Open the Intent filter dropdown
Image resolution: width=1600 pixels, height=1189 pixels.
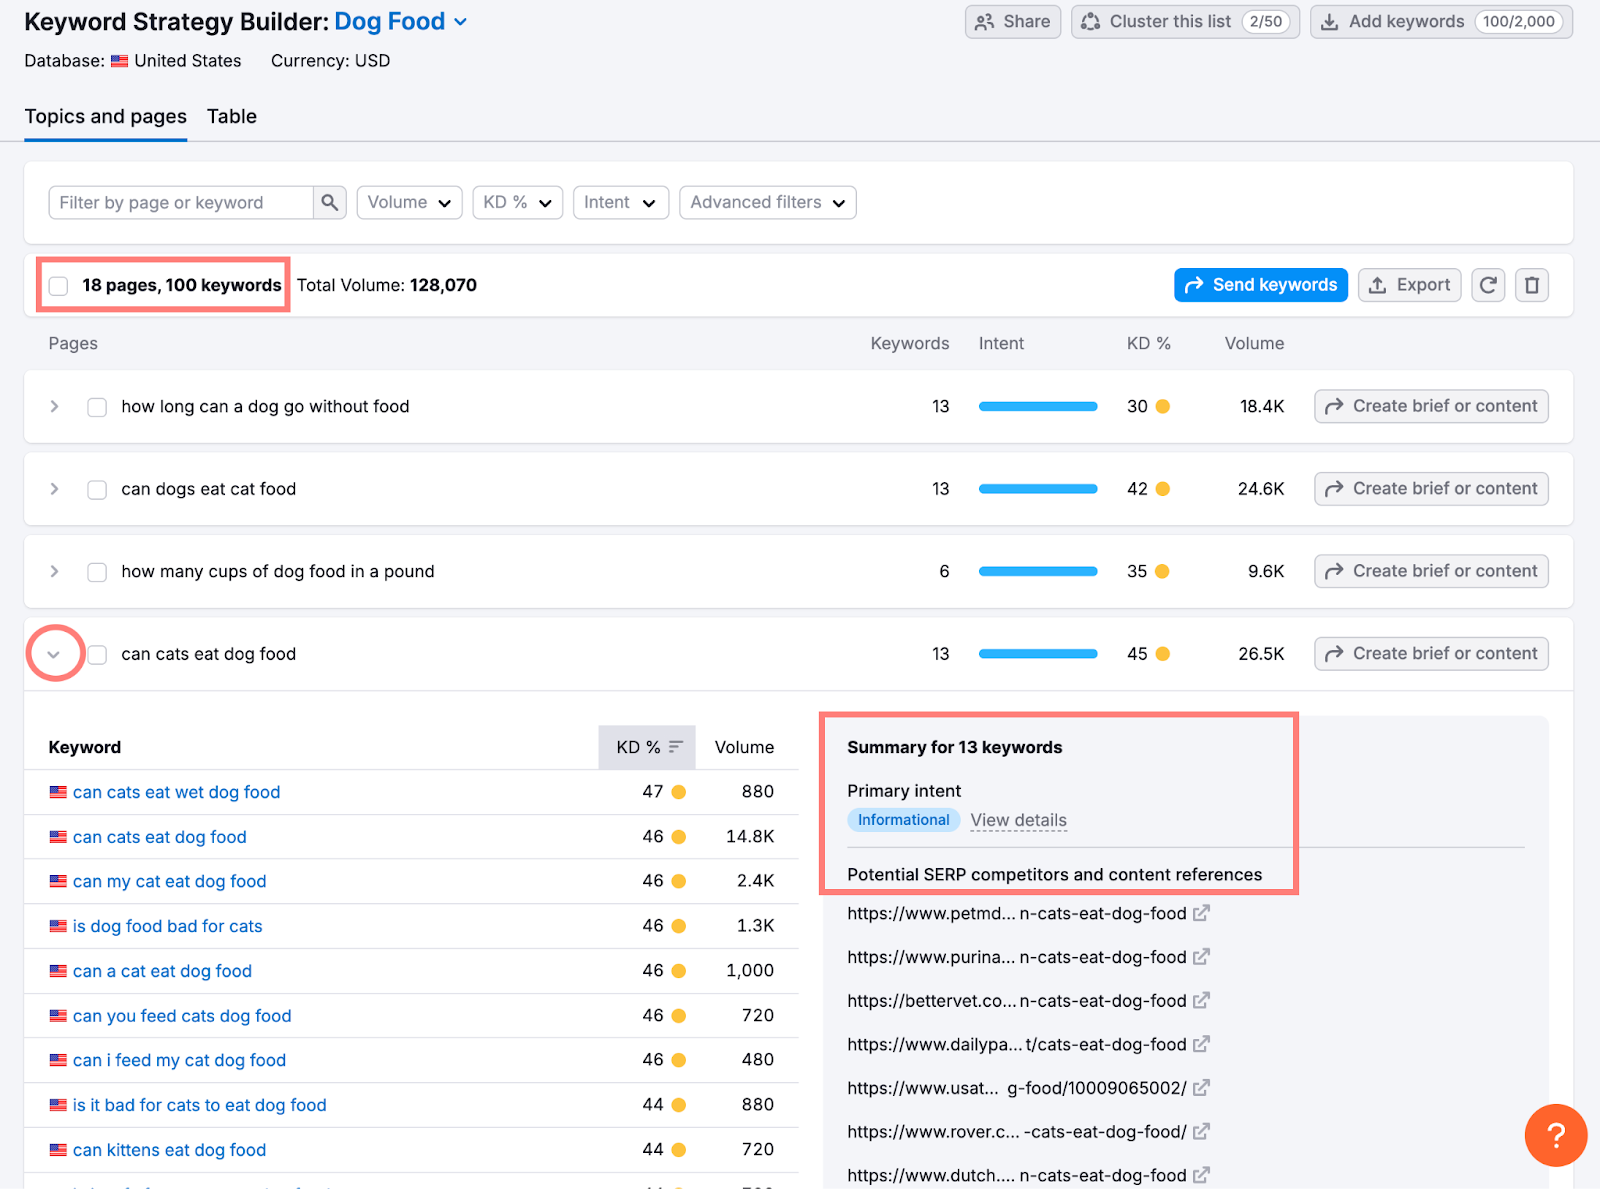point(620,202)
